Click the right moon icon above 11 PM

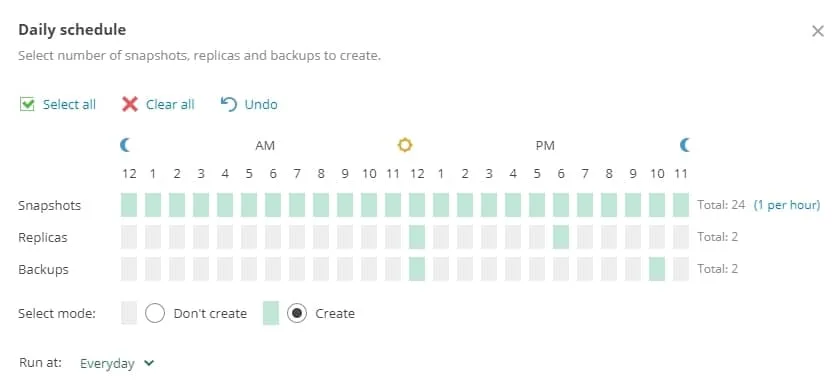[685, 145]
